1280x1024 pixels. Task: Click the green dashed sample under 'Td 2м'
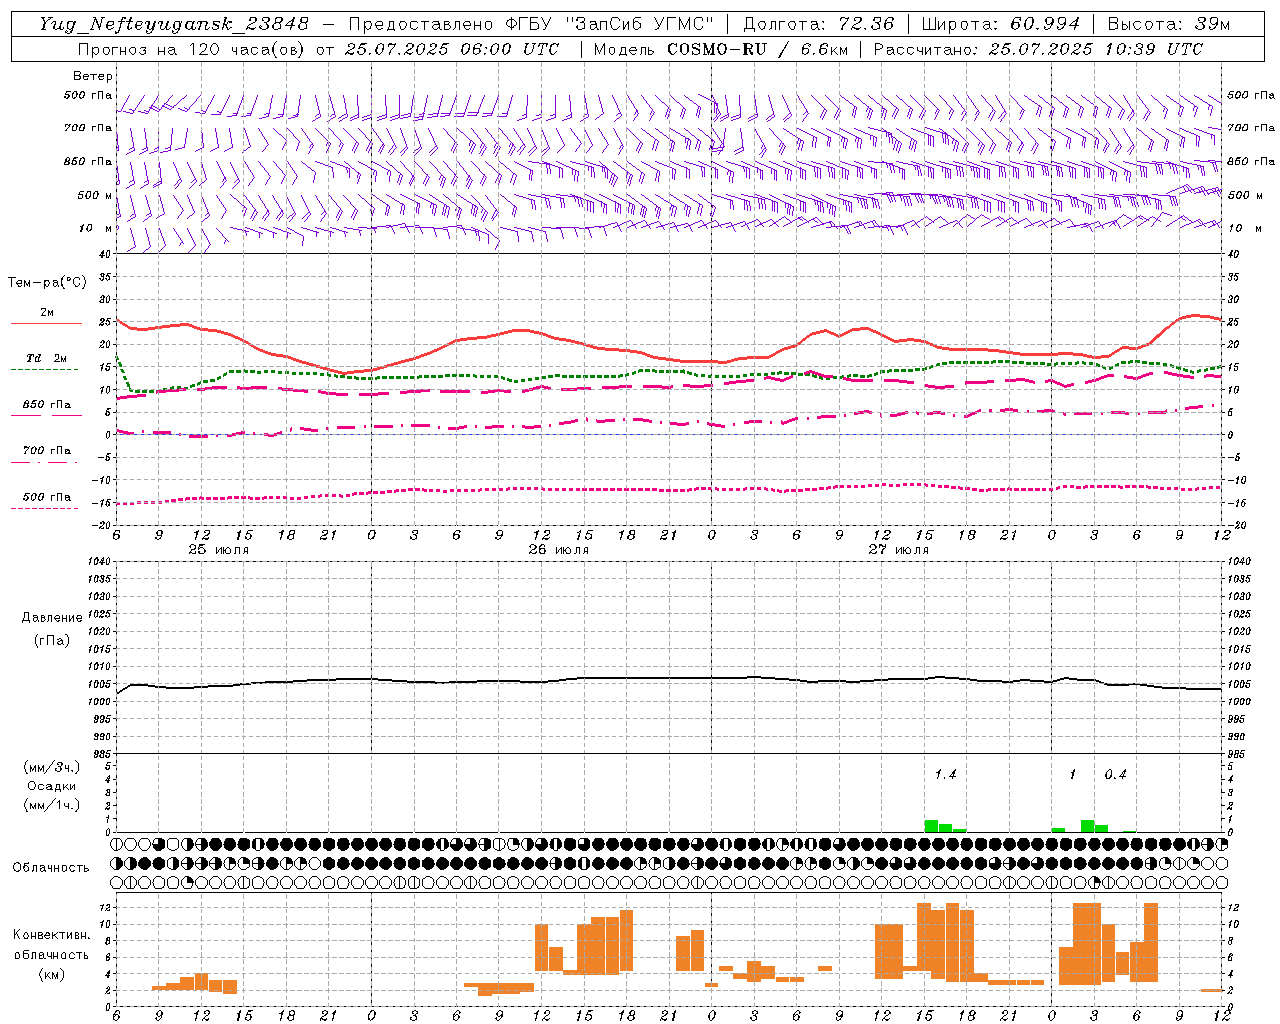point(46,369)
